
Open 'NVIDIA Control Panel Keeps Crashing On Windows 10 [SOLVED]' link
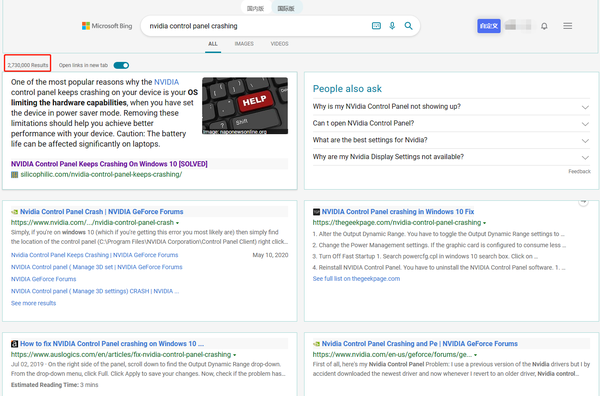click(x=109, y=164)
